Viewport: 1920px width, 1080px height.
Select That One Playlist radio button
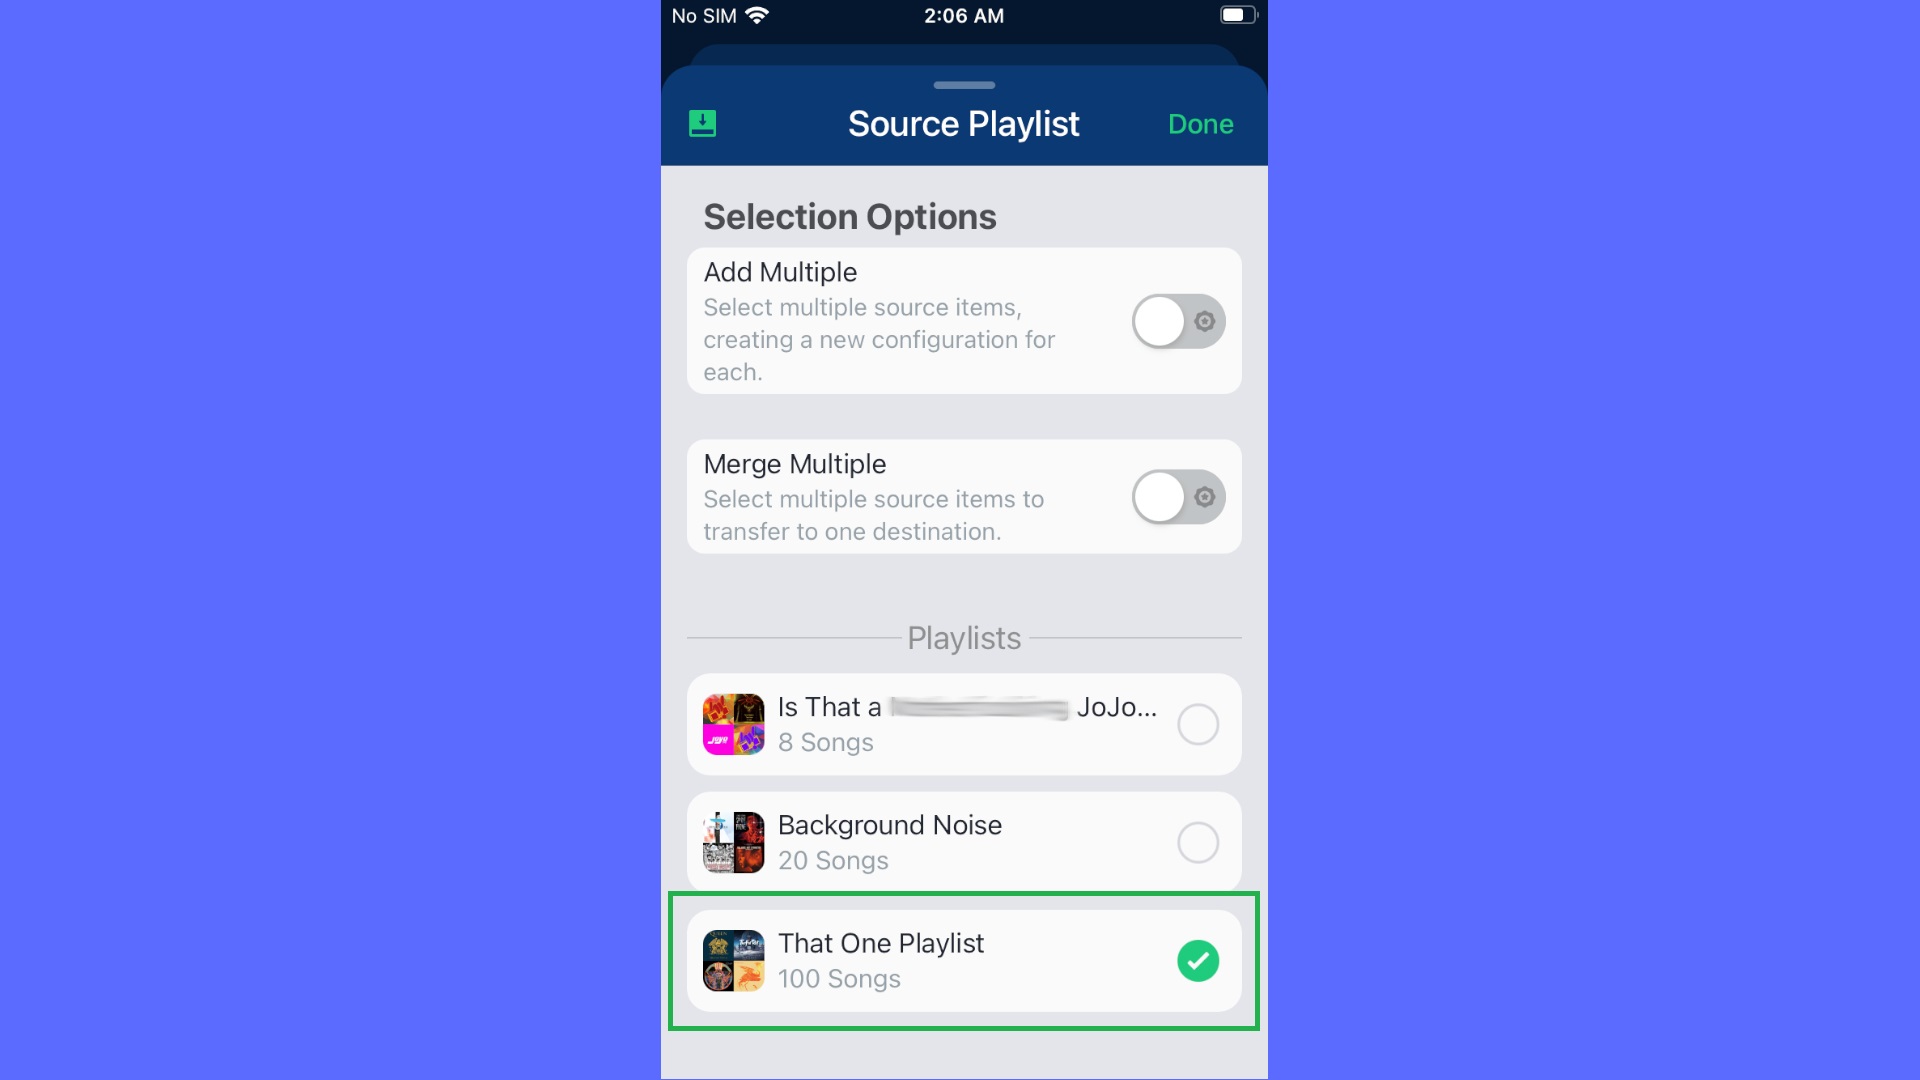click(1197, 959)
